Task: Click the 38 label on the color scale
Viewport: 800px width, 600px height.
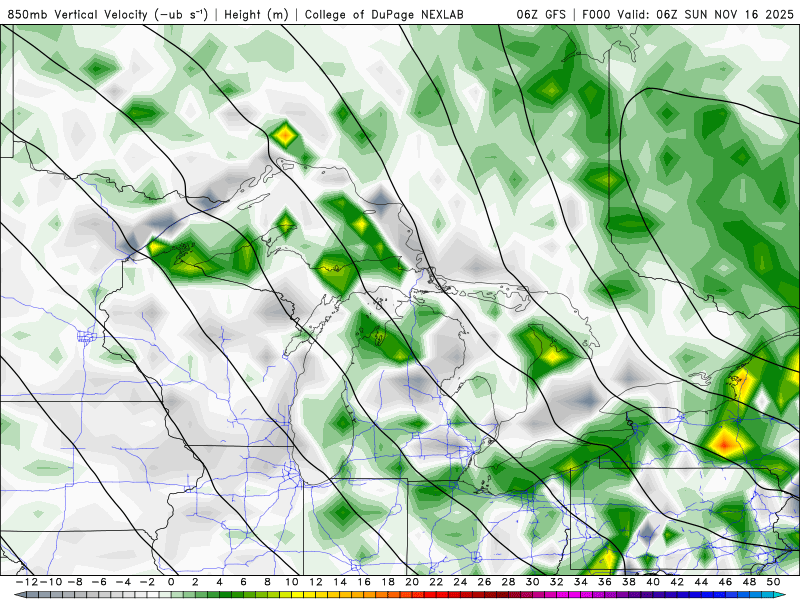Action: (x=629, y=582)
